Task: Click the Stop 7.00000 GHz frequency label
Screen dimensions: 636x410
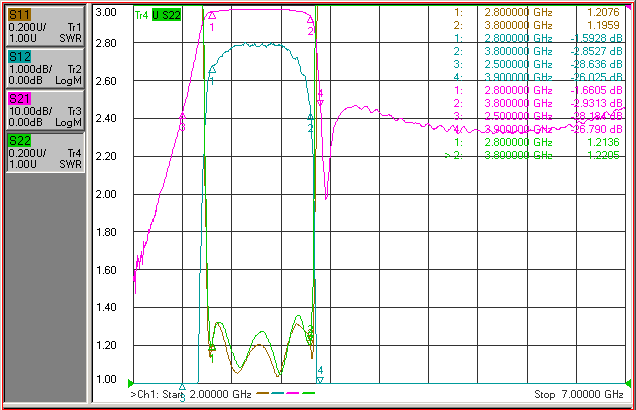Action: 578,394
